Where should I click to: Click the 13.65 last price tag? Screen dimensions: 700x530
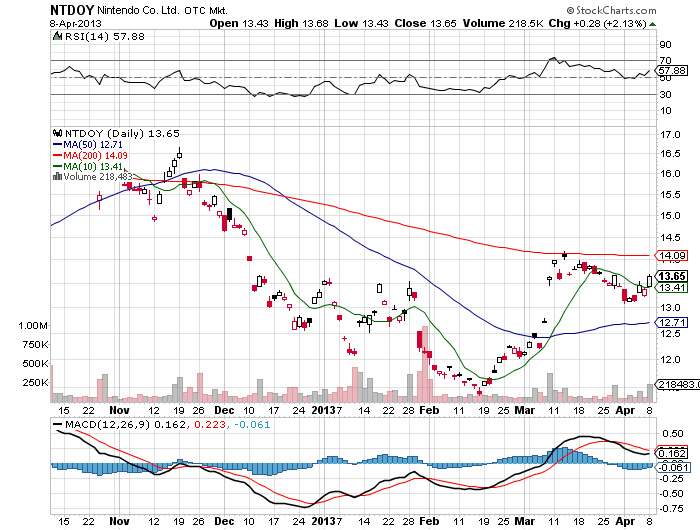(672, 276)
